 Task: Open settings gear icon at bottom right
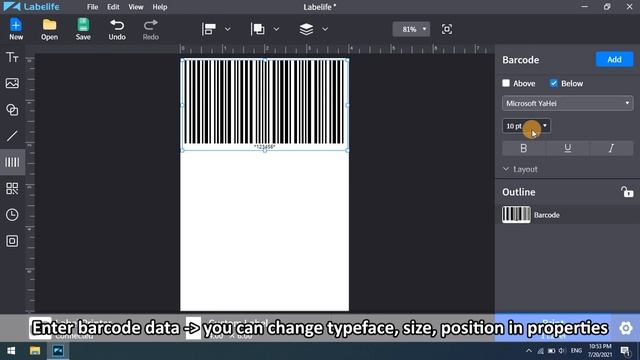coord(626,328)
